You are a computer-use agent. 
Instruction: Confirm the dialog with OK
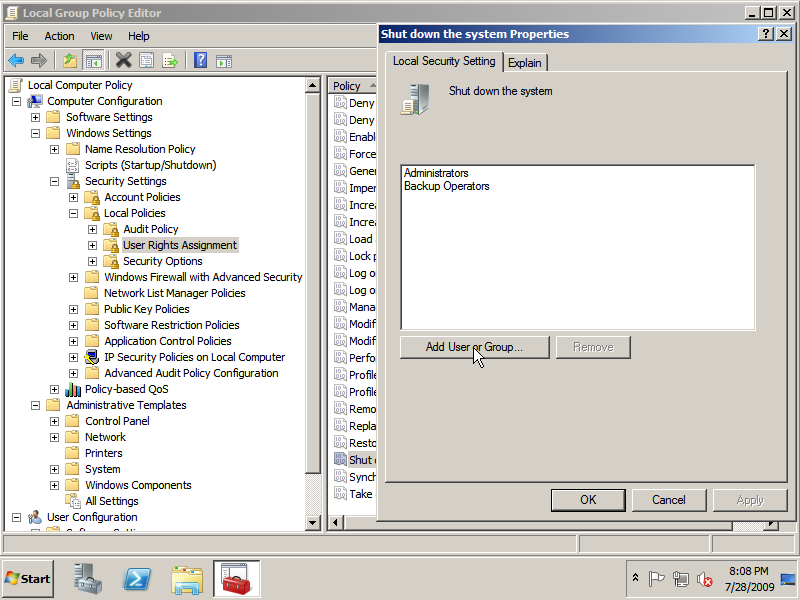588,500
